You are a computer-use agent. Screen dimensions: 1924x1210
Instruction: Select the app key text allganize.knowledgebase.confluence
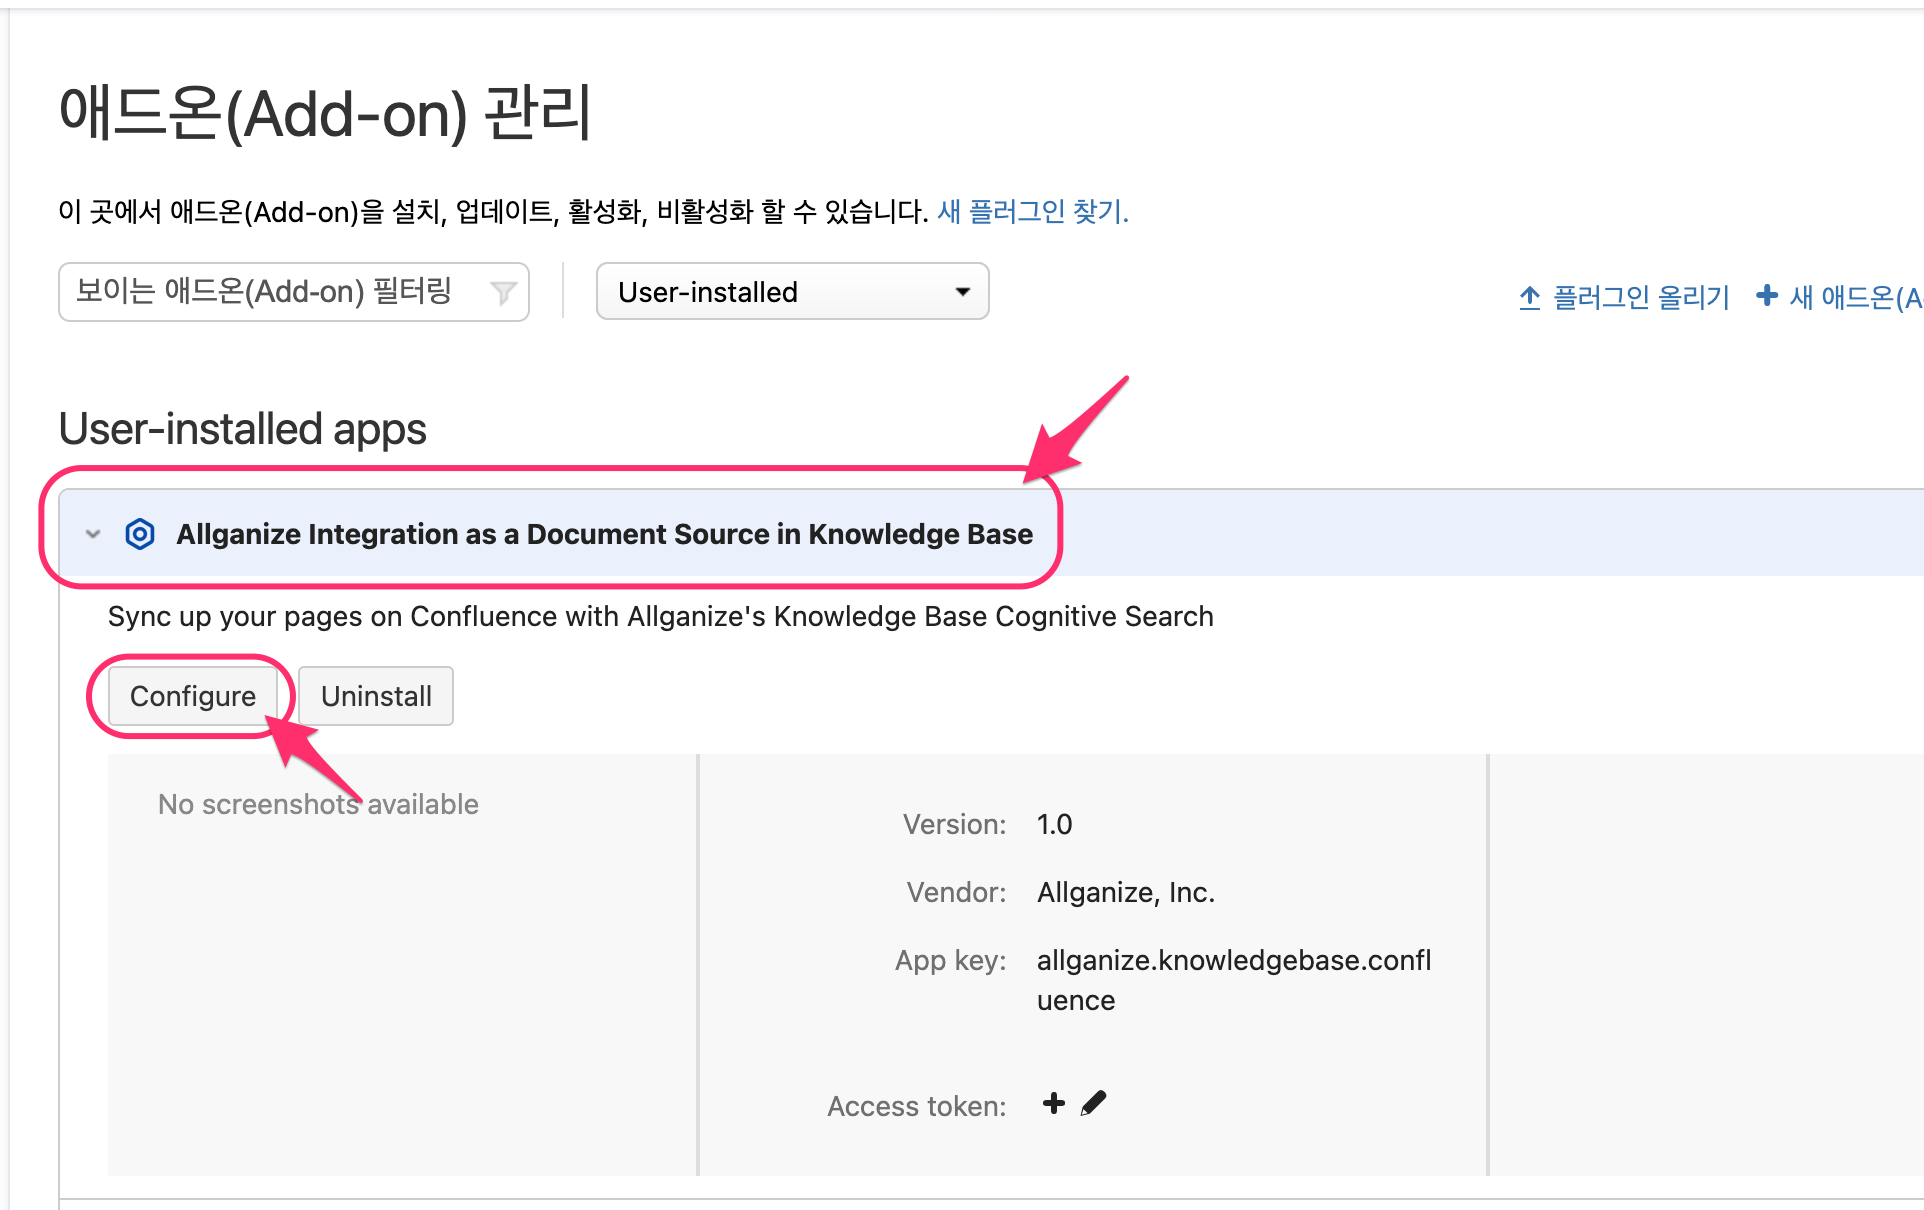(1234, 980)
